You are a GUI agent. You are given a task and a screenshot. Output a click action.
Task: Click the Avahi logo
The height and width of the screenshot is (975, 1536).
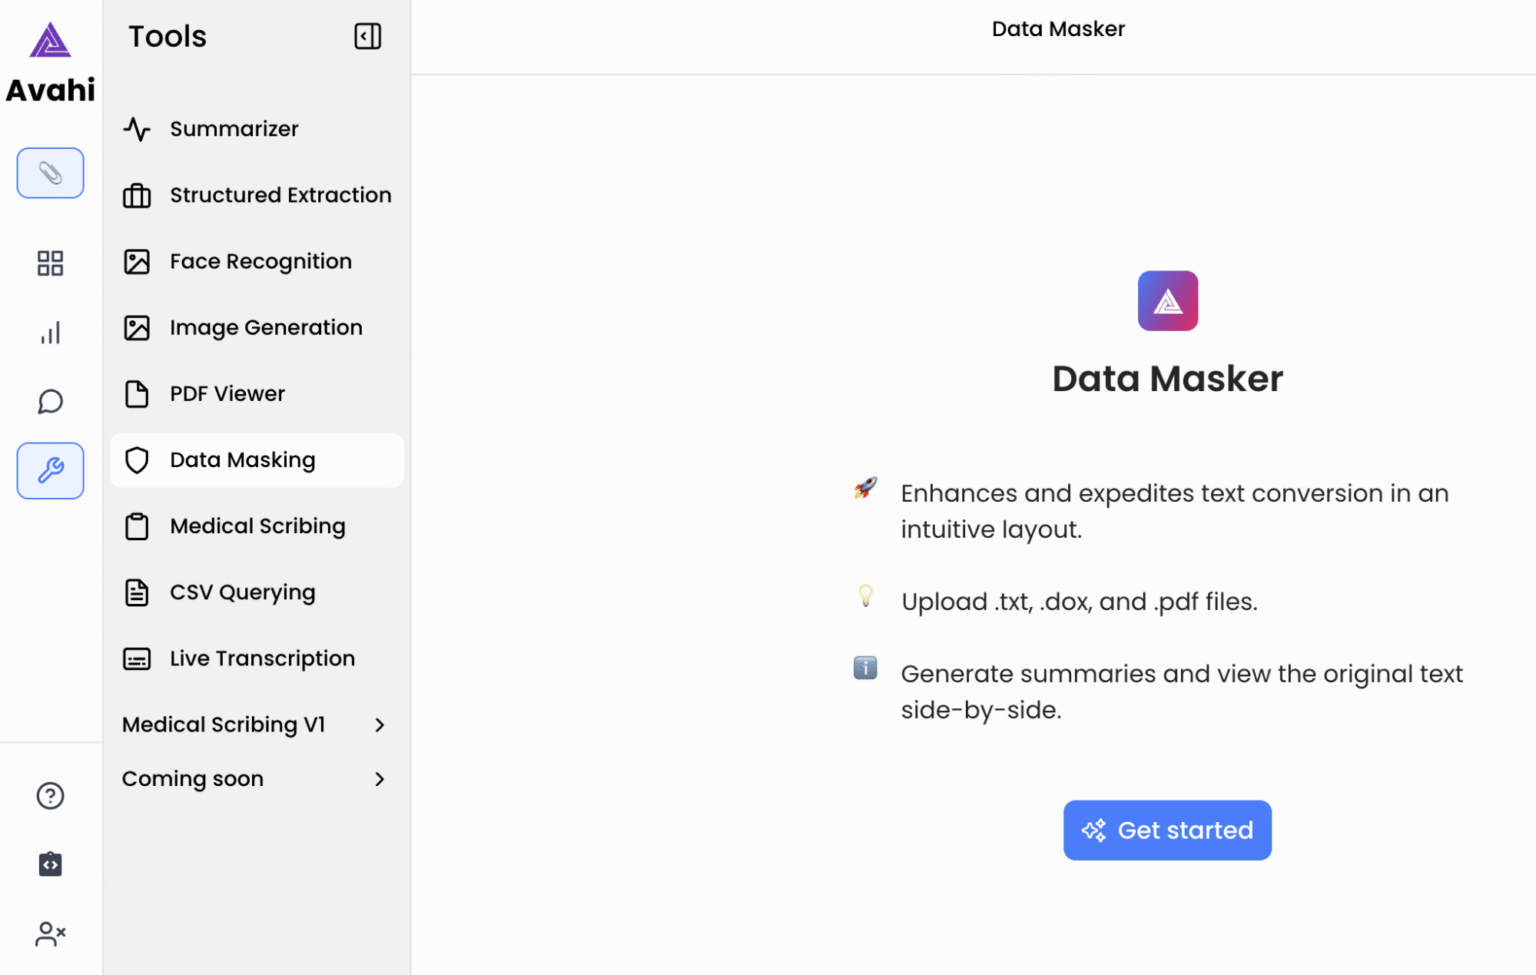click(50, 41)
